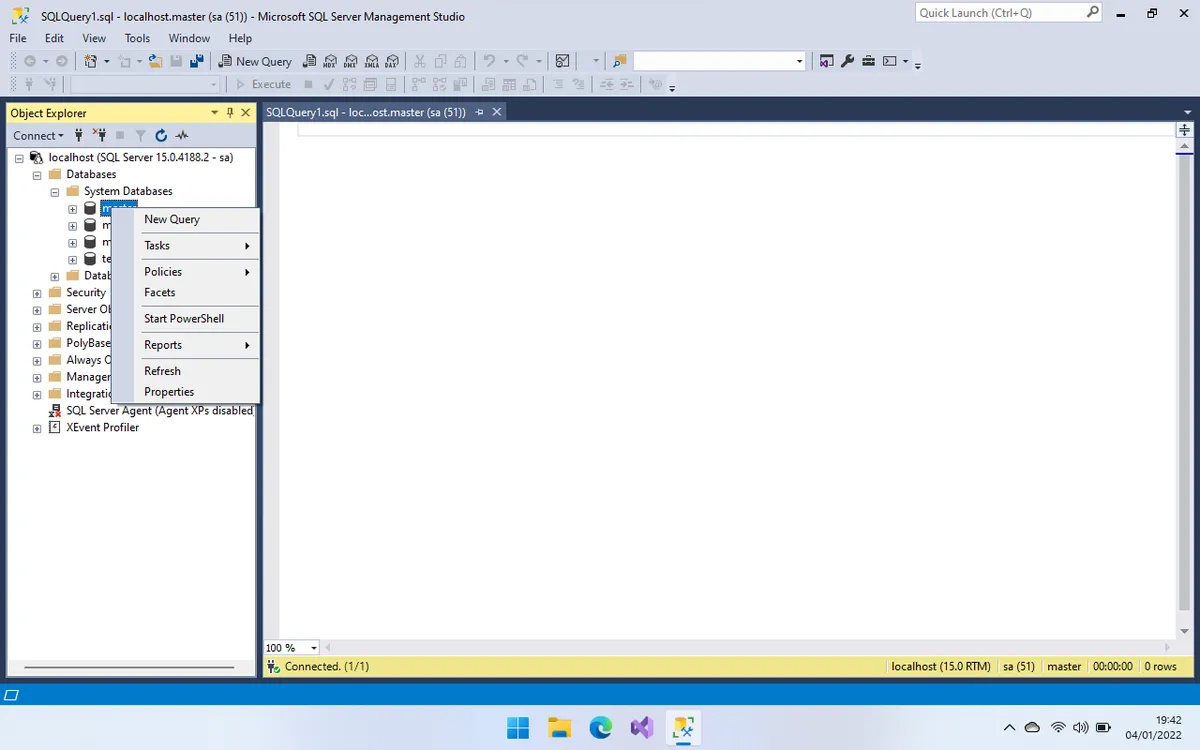
Task: Open the Help menu
Action: pos(240,38)
